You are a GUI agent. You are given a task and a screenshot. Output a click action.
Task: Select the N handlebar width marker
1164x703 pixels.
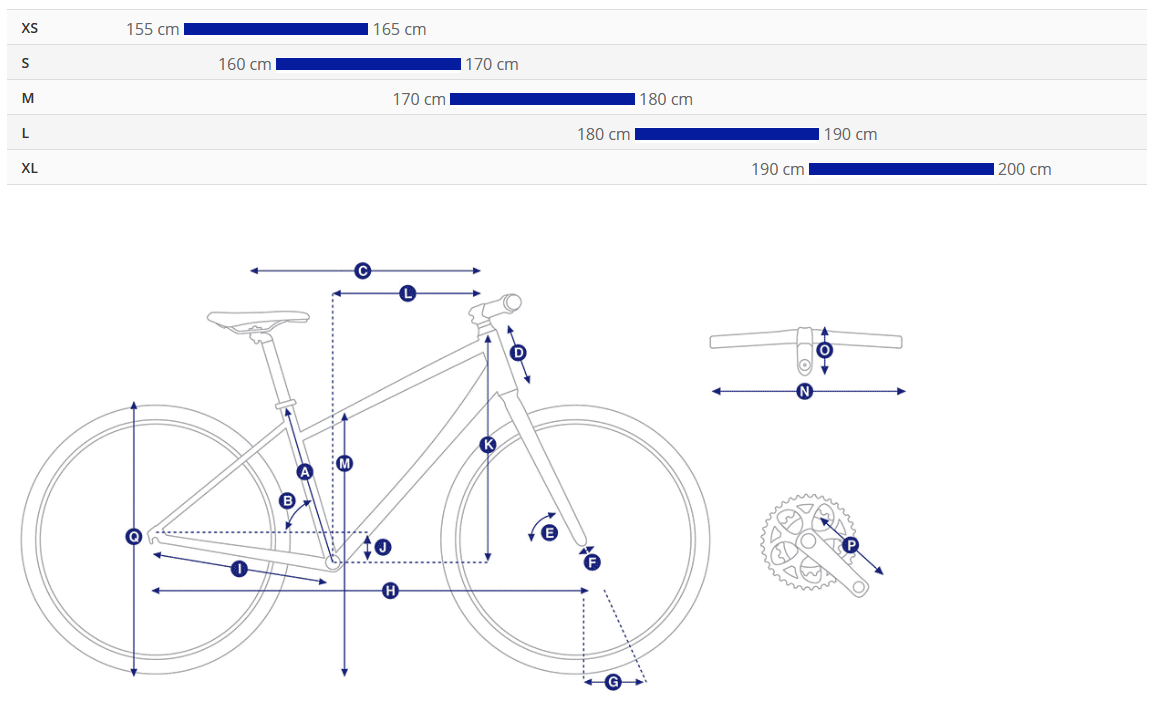tap(805, 391)
